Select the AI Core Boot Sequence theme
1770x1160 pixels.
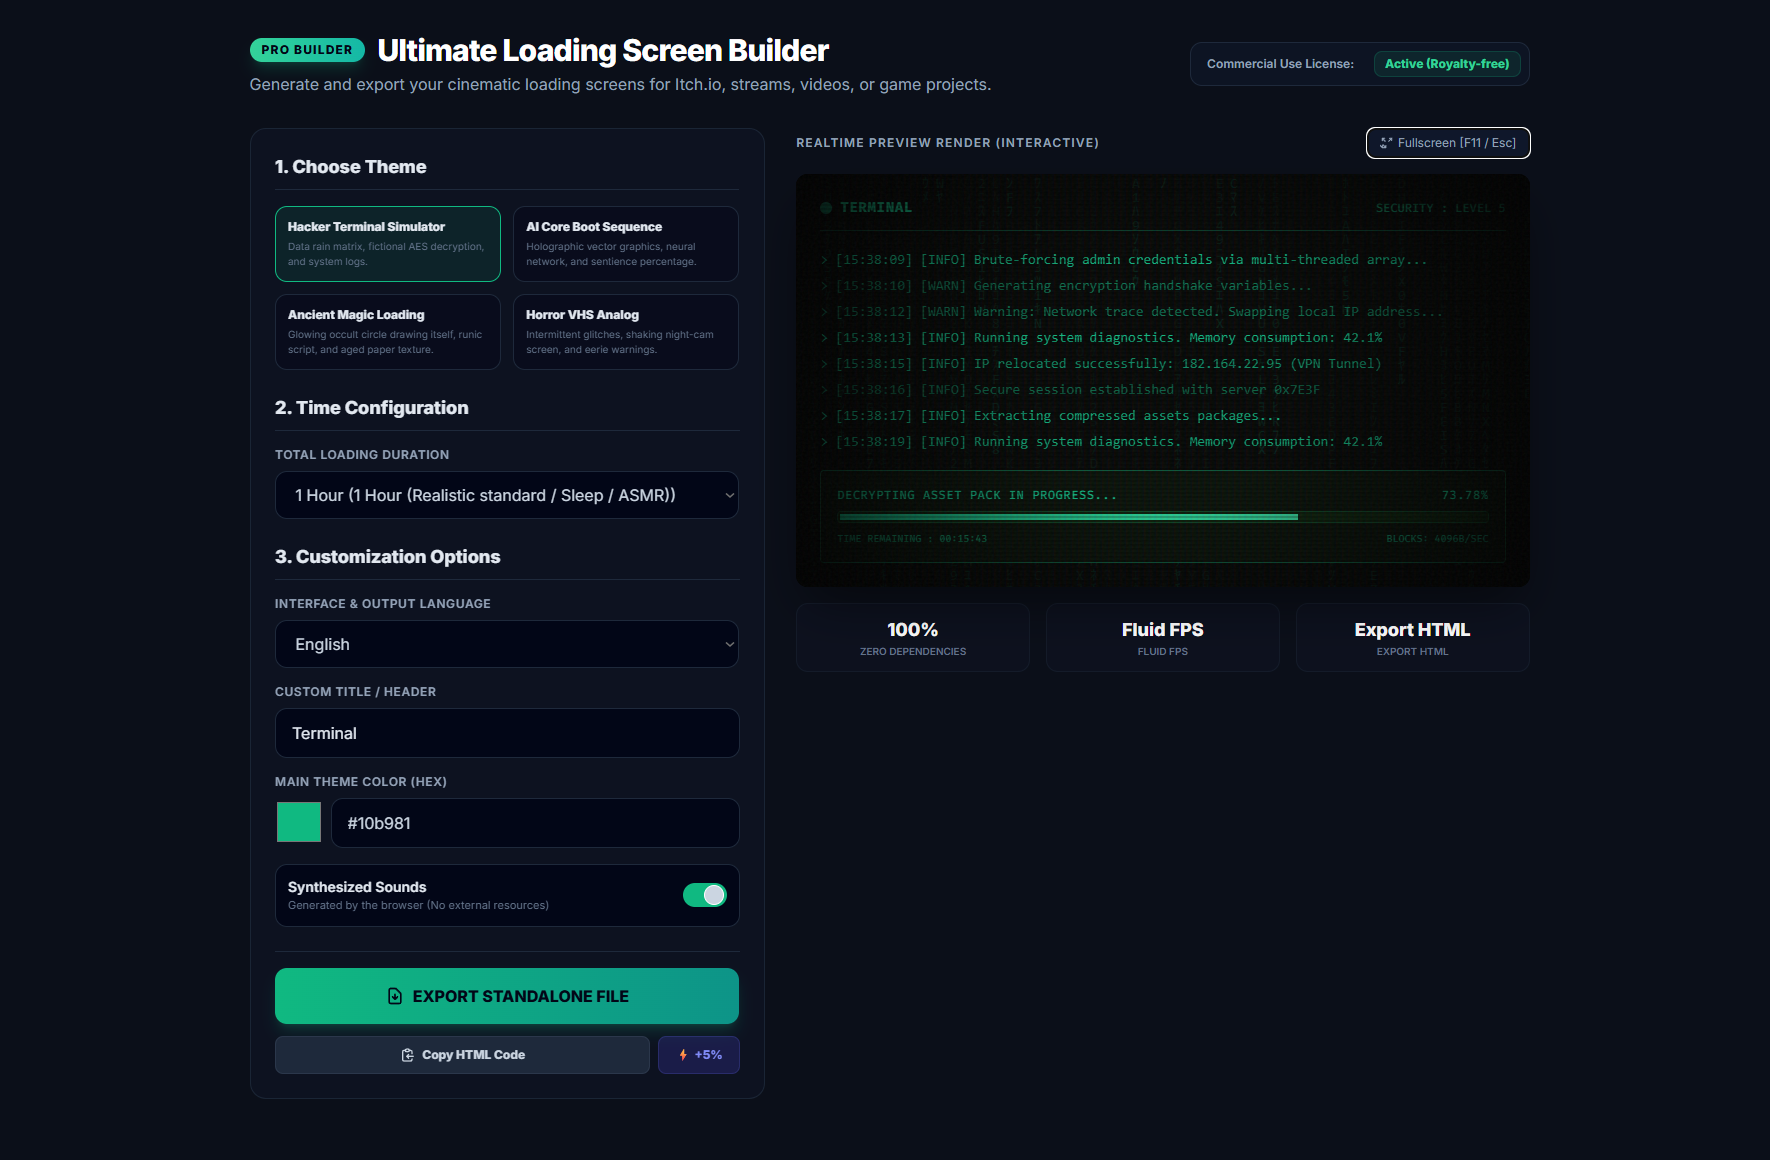[x=626, y=244]
